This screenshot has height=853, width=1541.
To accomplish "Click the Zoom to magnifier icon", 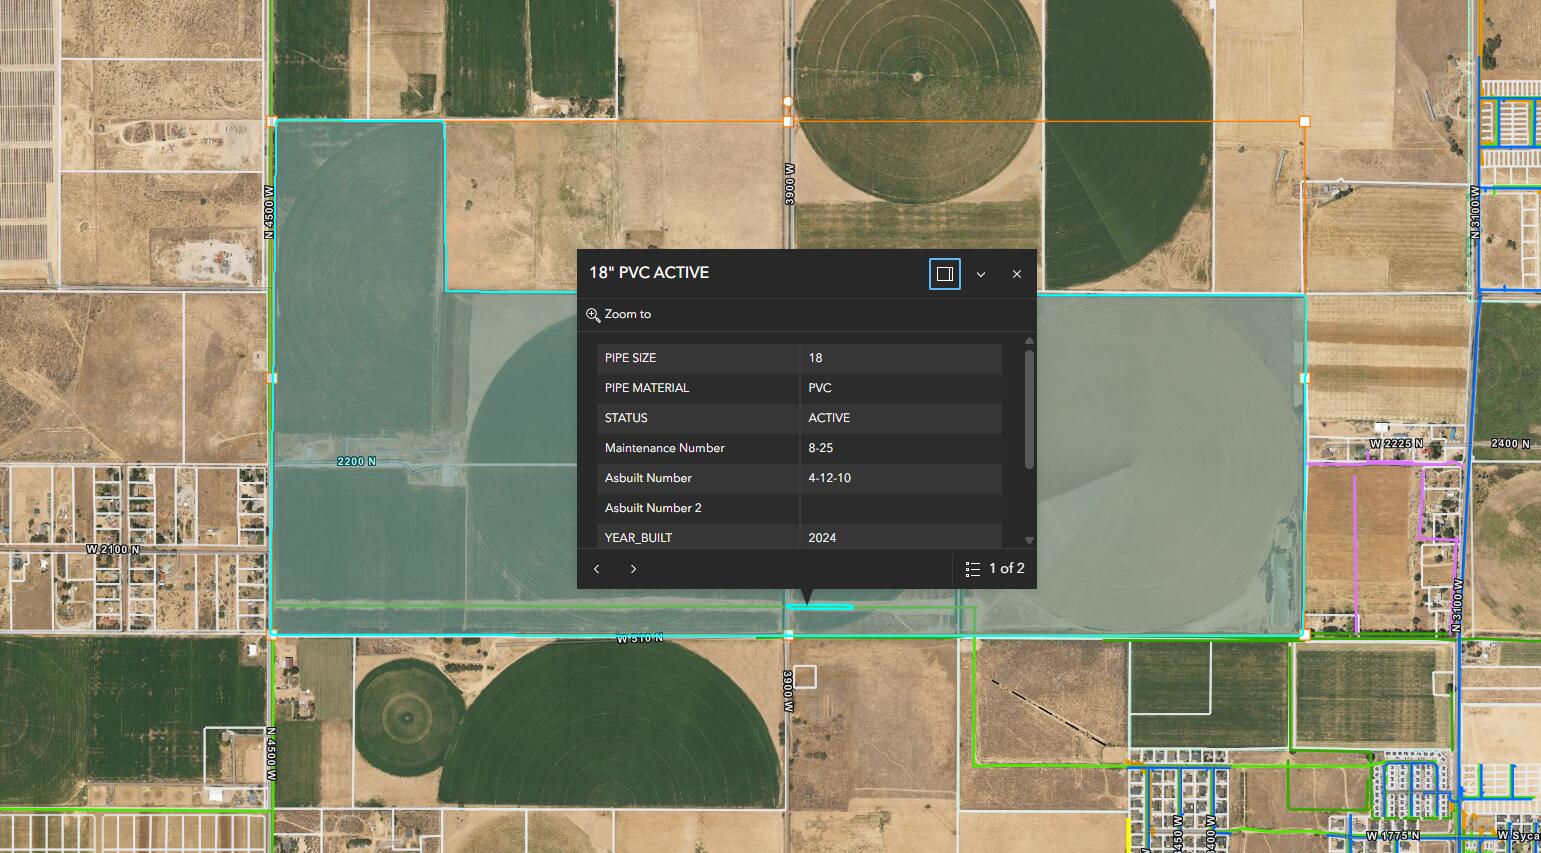I will click(593, 315).
